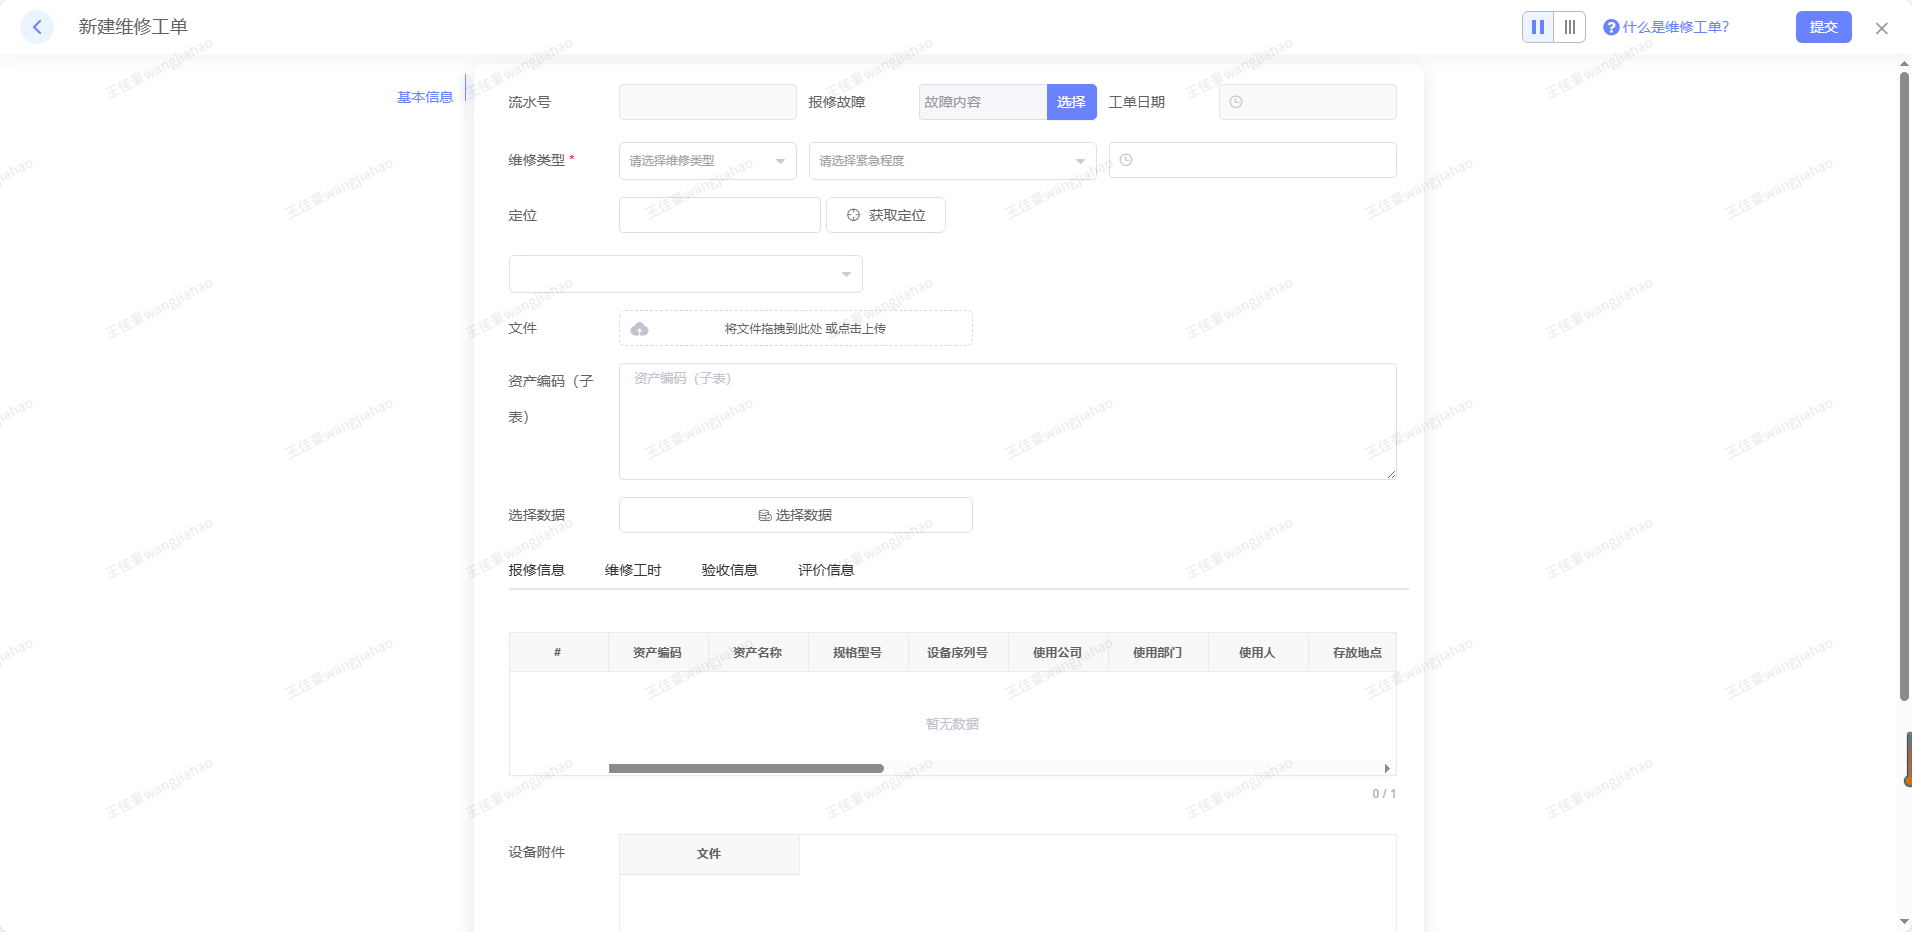Click the help question mark icon
This screenshot has width=1912, height=932.
[1611, 28]
